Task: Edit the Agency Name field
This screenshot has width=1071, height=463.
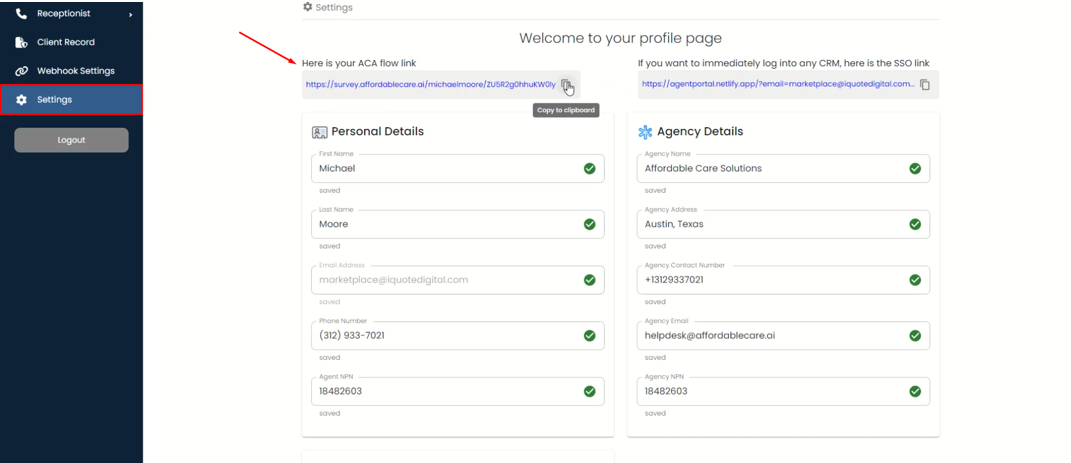Action: [x=783, y=169]
